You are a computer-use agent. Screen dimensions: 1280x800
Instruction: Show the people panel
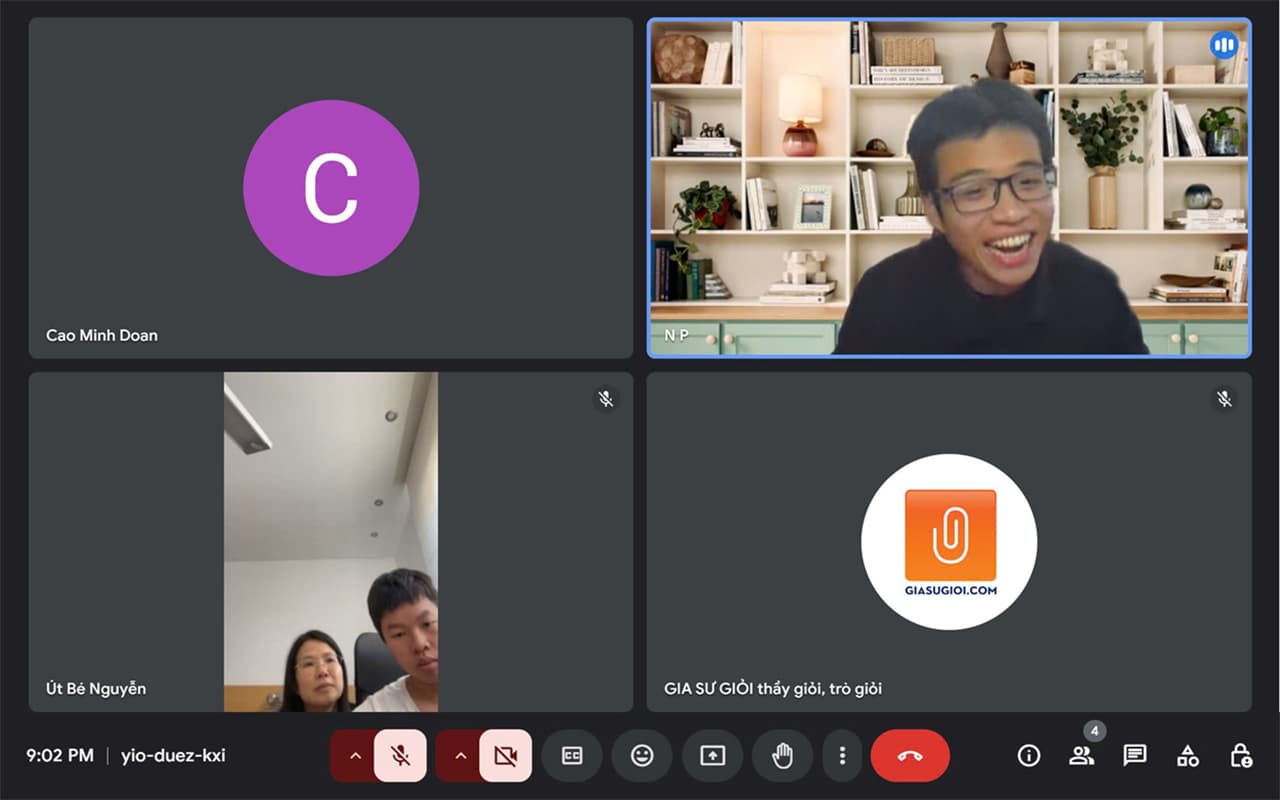(1081, 756)
